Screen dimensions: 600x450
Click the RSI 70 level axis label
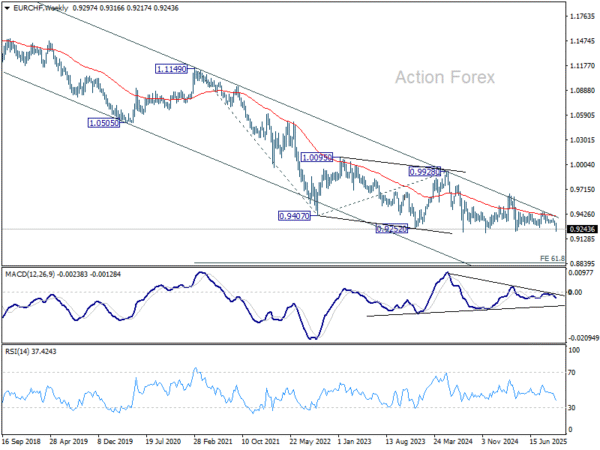[573, 372]
